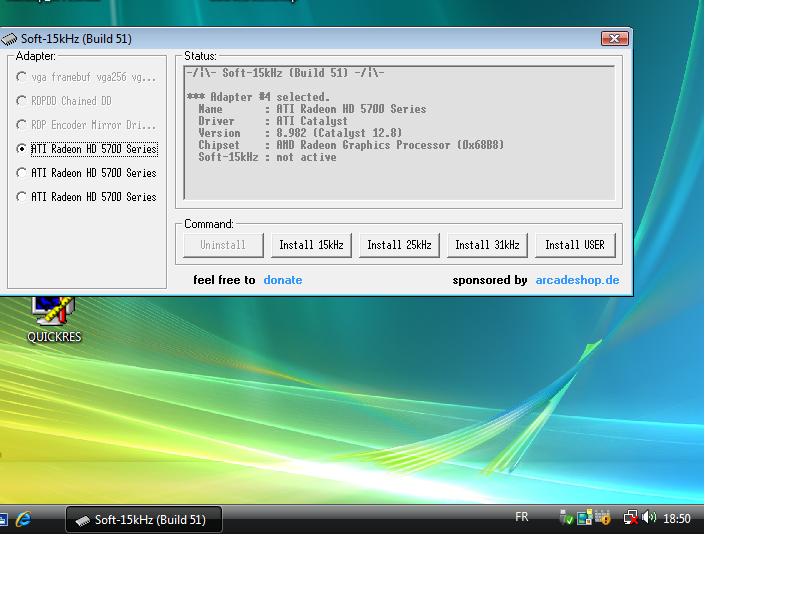
Task: Click the 'Soft-15kHz : not active' status line
Action: [267, 158]
